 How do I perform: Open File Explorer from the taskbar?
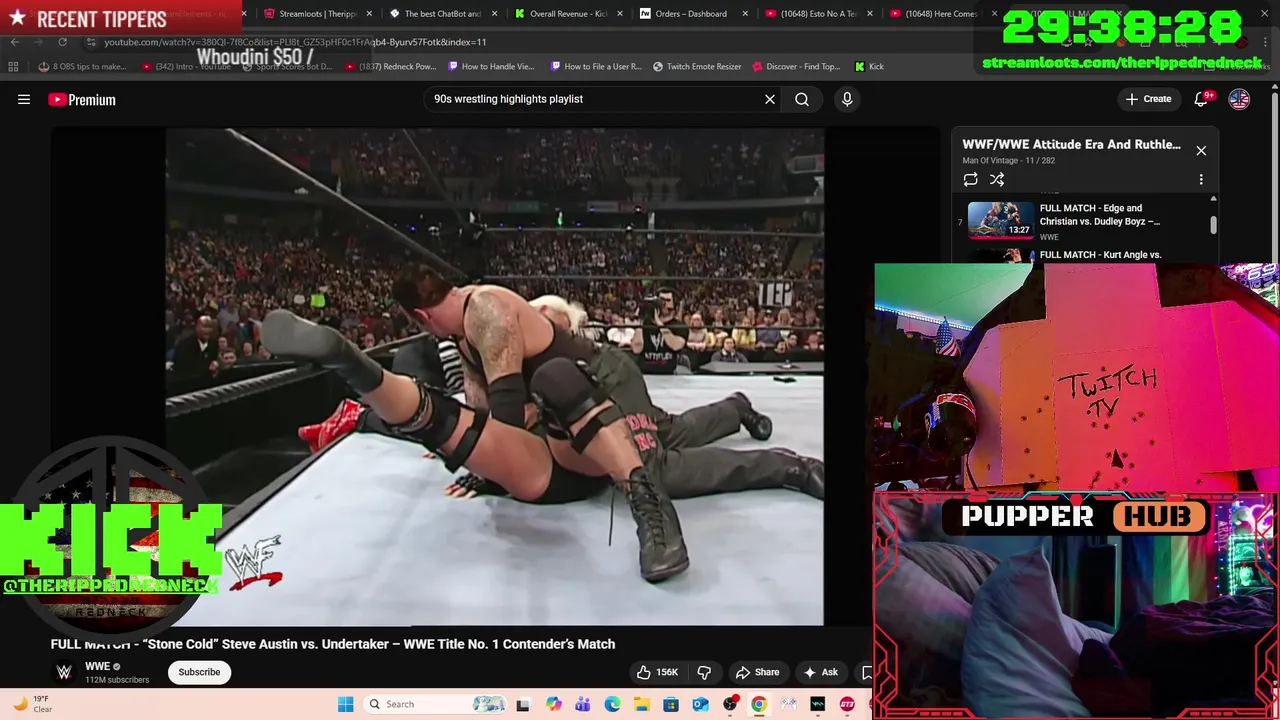point(641,704)
